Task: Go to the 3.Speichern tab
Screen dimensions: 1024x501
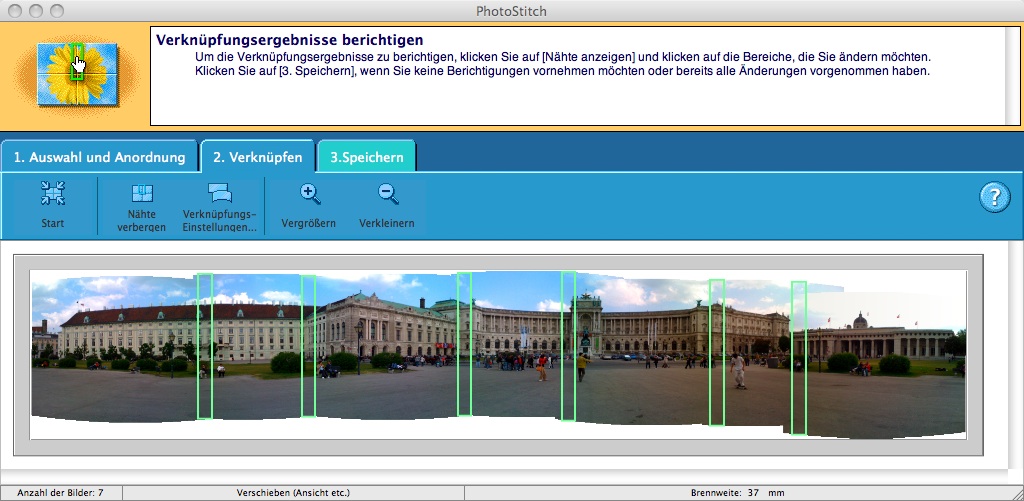Action: (x=366, y=157)
